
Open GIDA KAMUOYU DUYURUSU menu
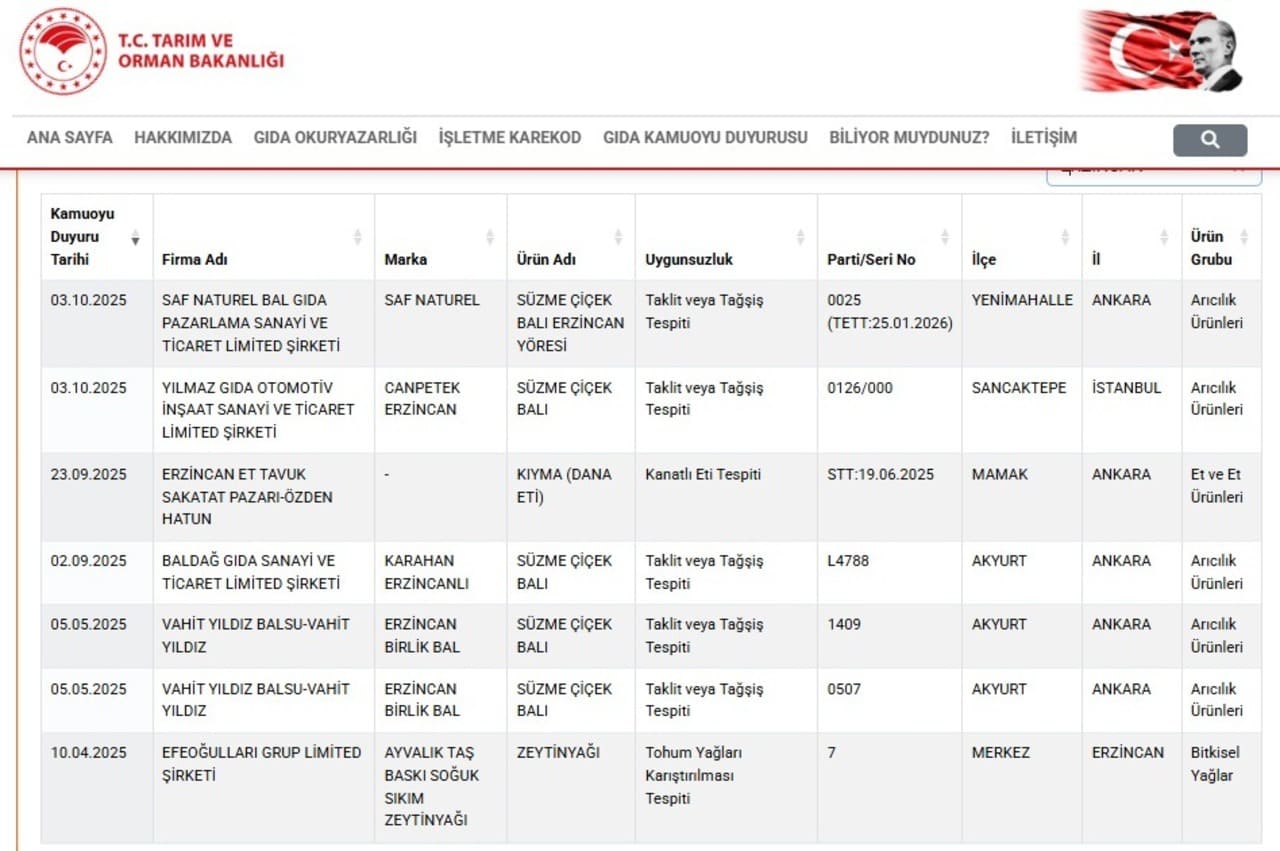pos(705,138)
